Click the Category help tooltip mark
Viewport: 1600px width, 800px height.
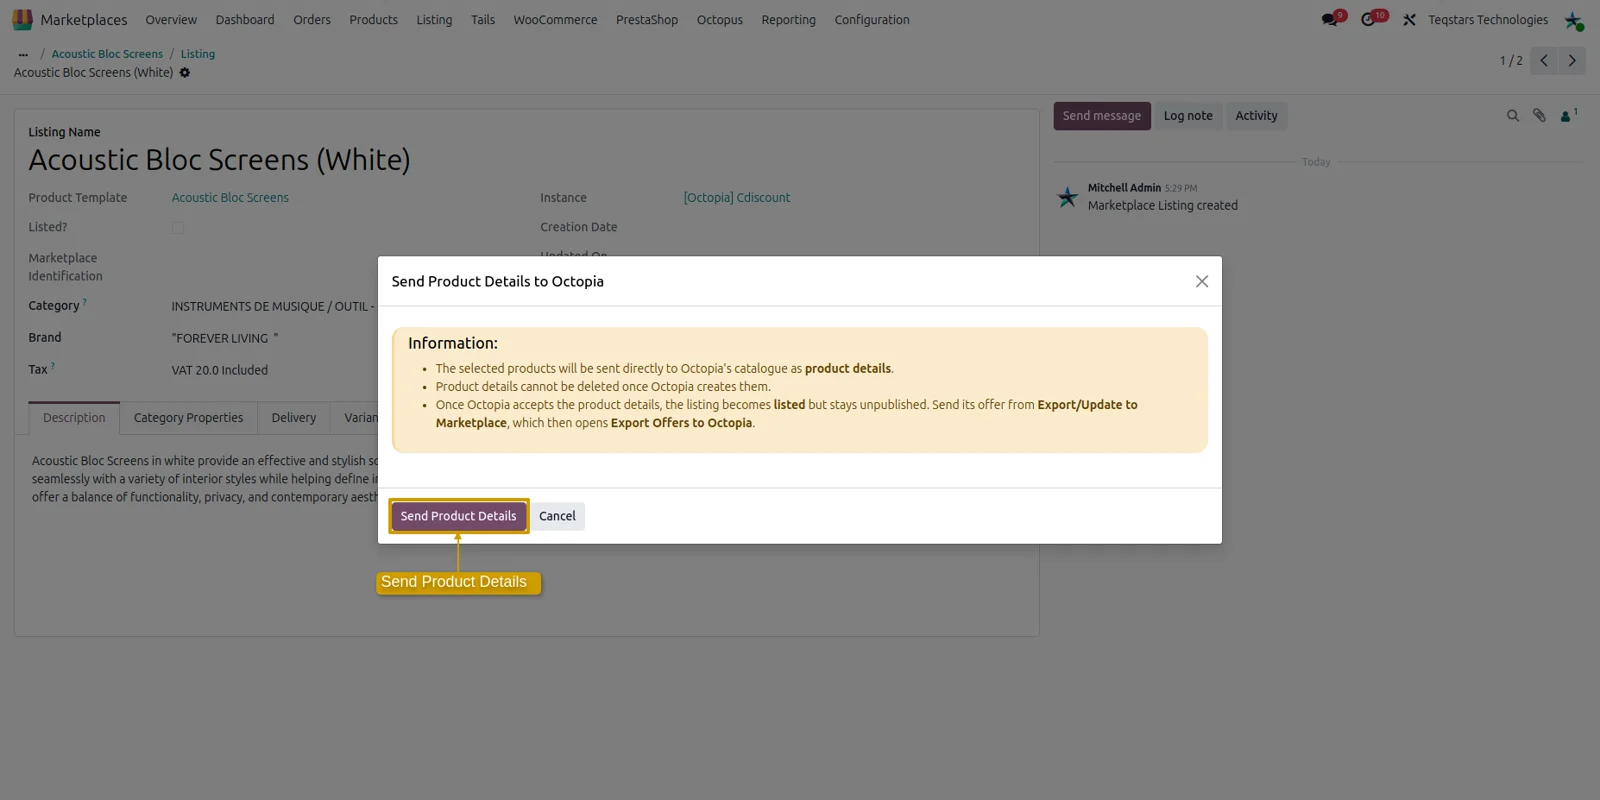pyautogui.click(x=85, y=302)
